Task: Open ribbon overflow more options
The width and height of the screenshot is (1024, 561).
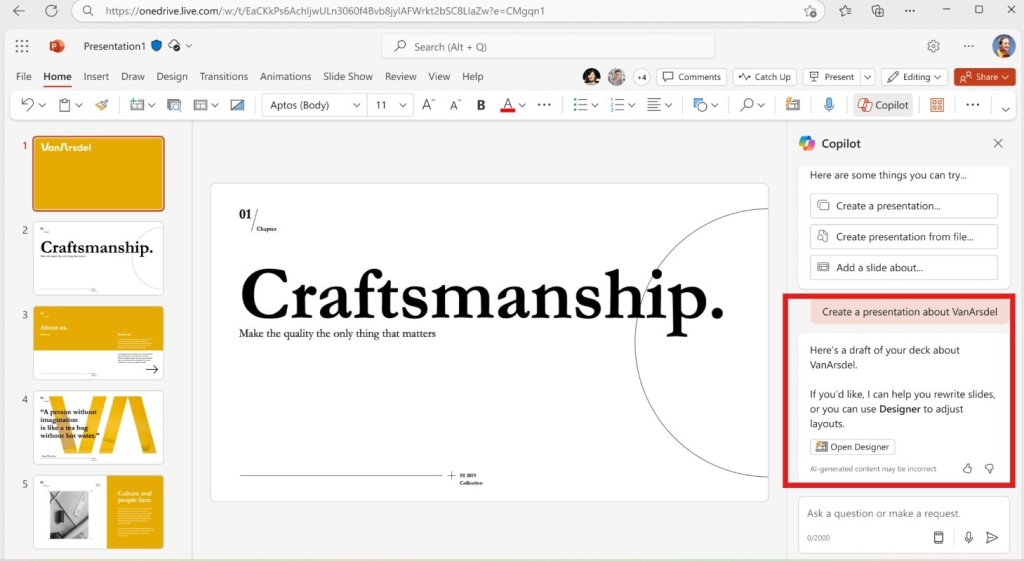Action: 972,104
